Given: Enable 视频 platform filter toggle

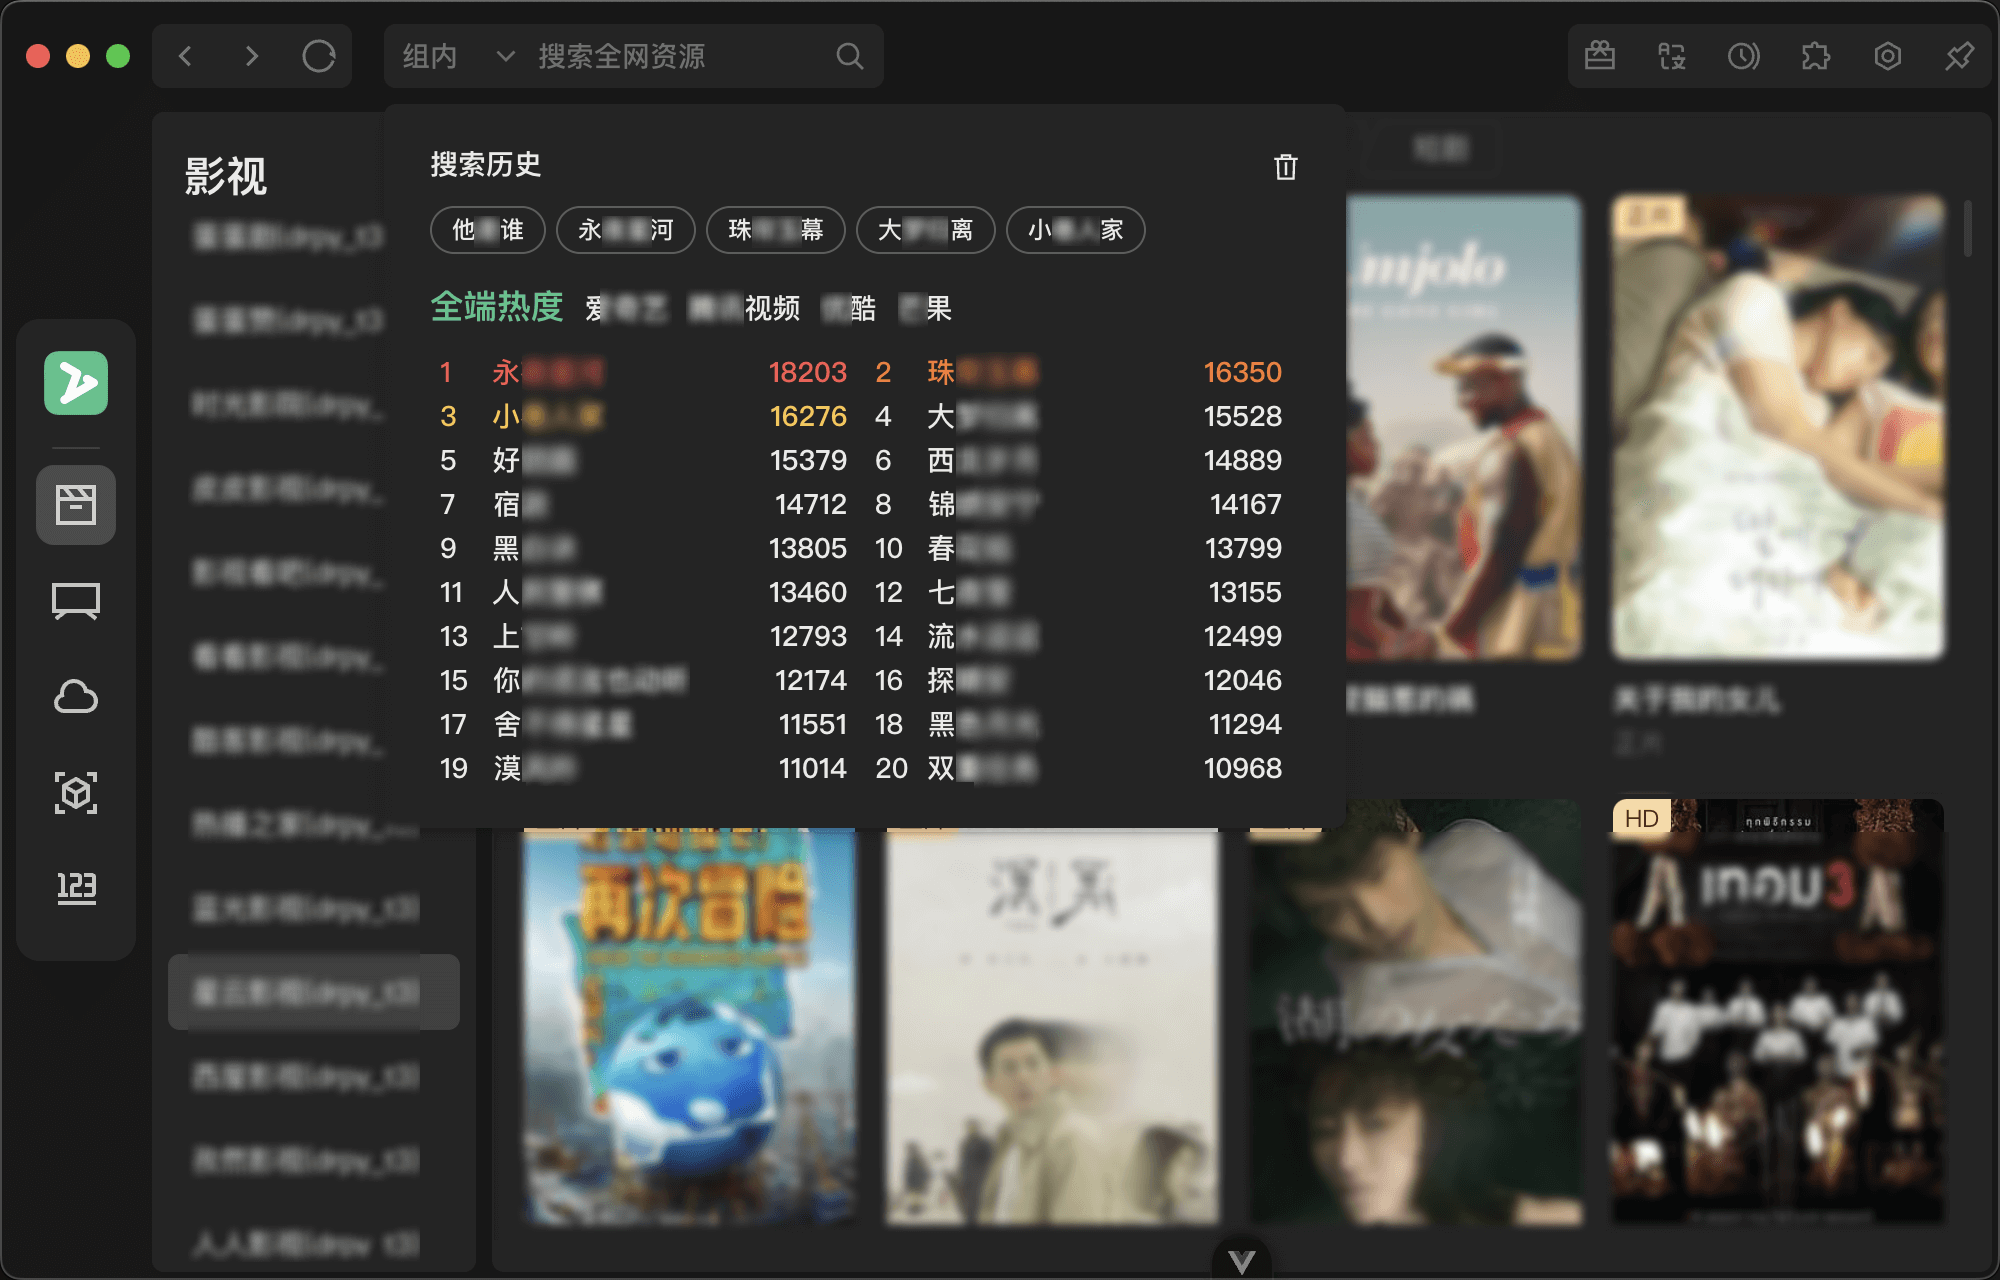Looking at the screenshot, I should point(743,308).
